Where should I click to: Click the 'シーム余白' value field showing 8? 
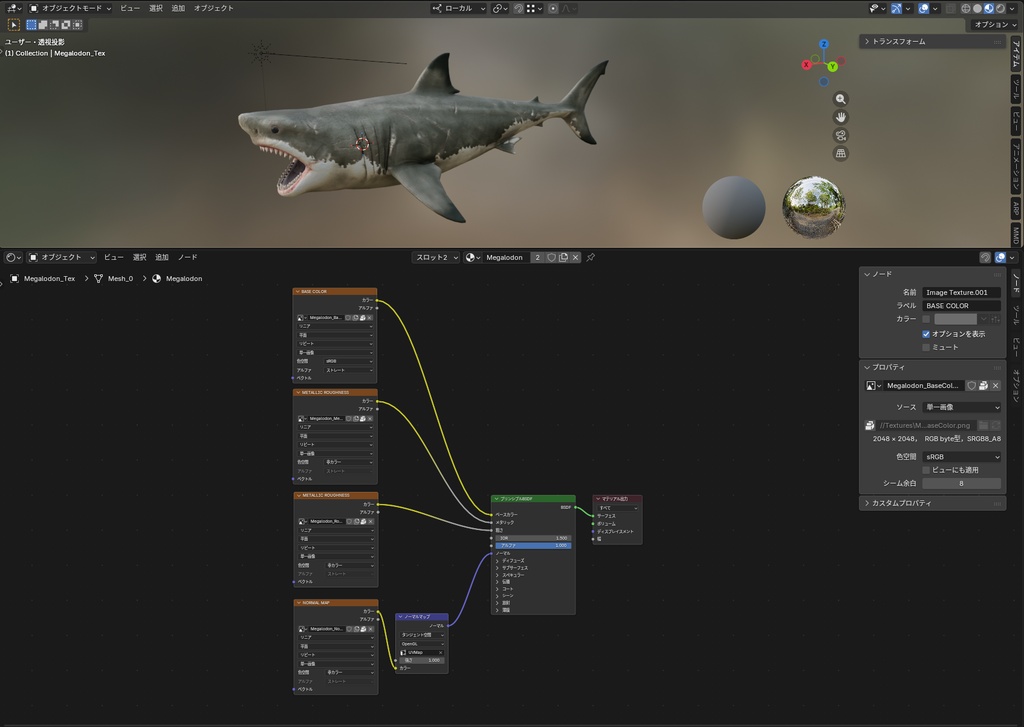[x=961, y=484]
